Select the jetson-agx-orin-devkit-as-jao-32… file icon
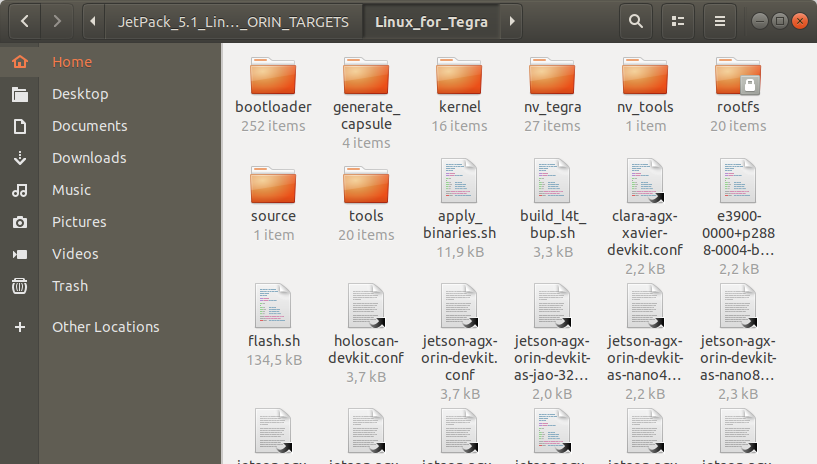 coord(552,306)
